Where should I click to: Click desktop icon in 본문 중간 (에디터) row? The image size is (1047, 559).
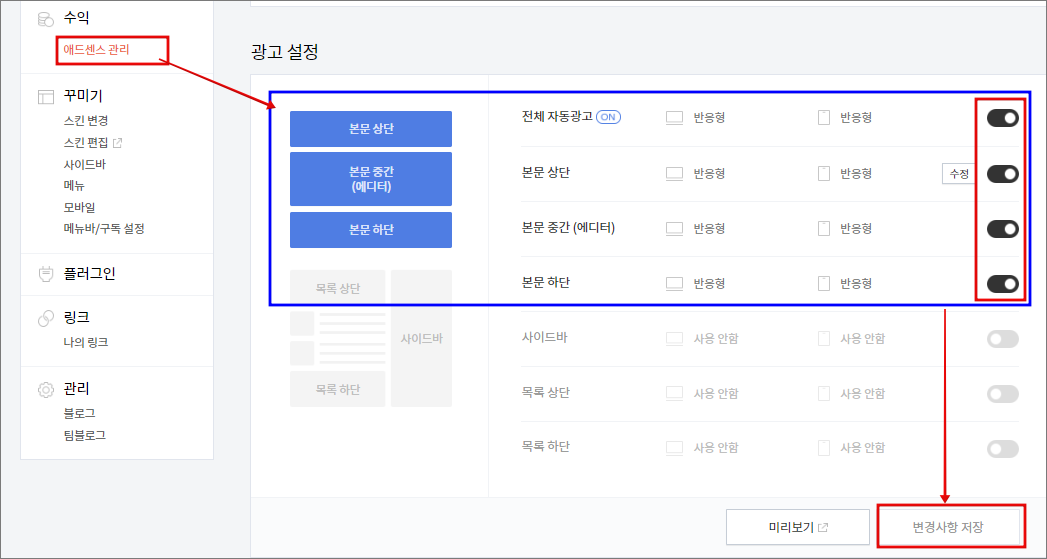coord(674,228)
